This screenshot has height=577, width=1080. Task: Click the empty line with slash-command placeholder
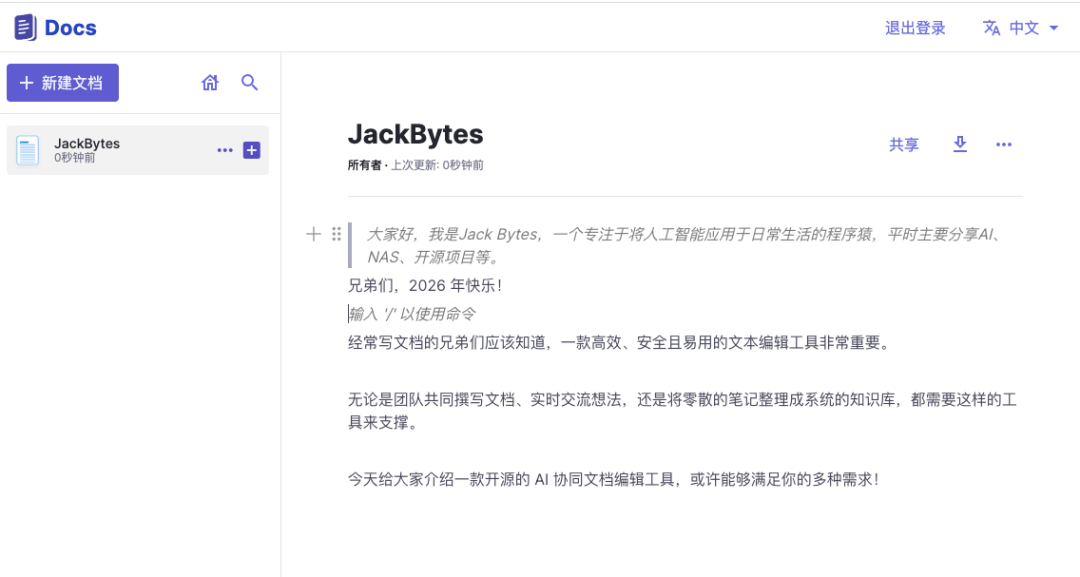click(412, 314)
